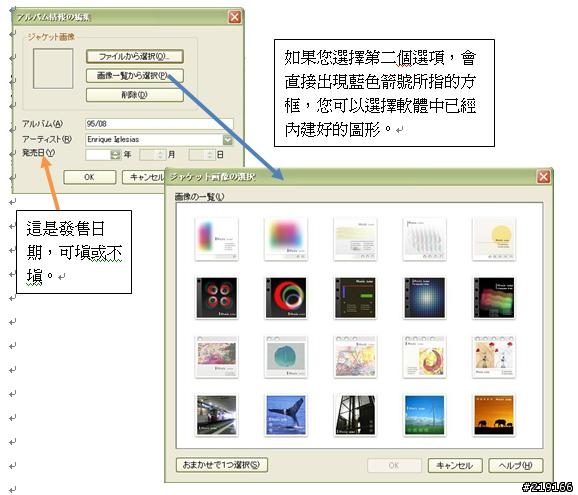Screen dimensions: 578x495
Task: Select the sunset elephants silhouette jacket thumbnail
Action: tap(494, 415)
